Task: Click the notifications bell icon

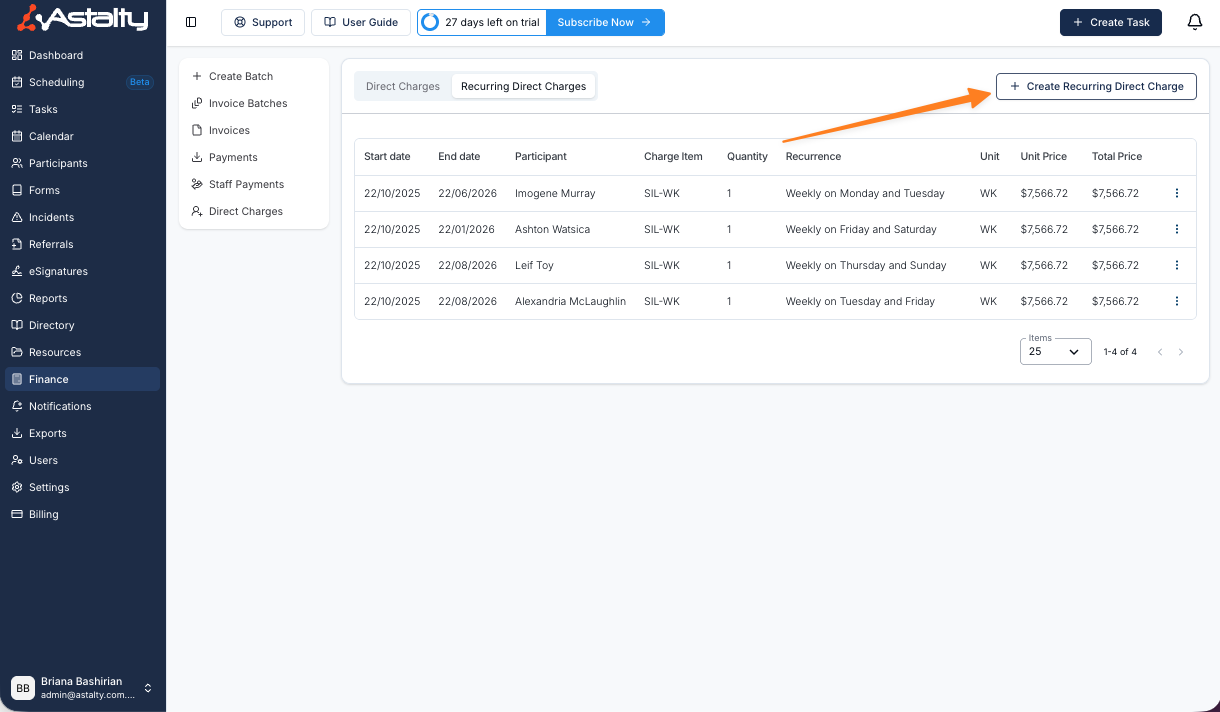Action: [x=1194, y=22]
